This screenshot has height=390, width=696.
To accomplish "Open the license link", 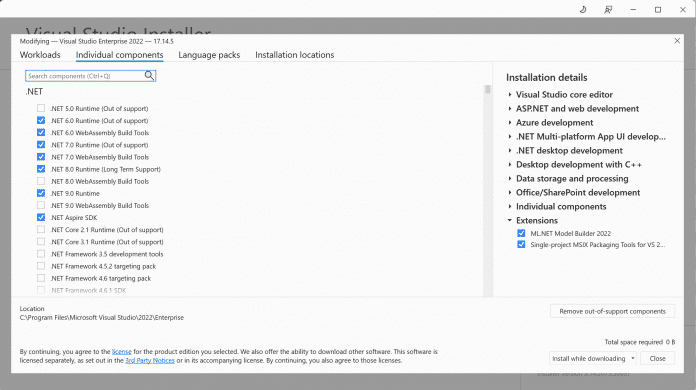I will 122,351.
